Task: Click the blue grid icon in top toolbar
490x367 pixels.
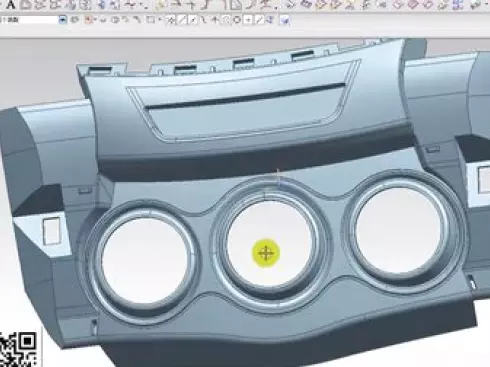Action: click(458, 4)
